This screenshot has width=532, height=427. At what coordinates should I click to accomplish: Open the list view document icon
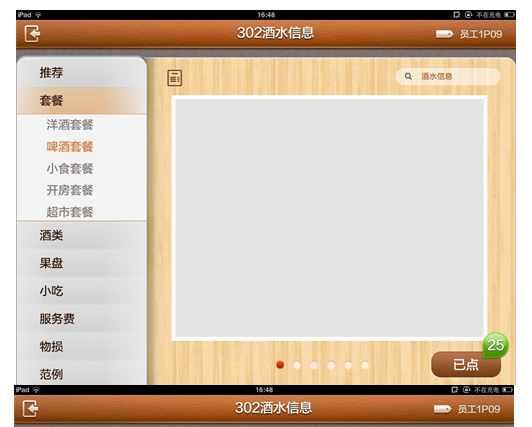[175, 78]
